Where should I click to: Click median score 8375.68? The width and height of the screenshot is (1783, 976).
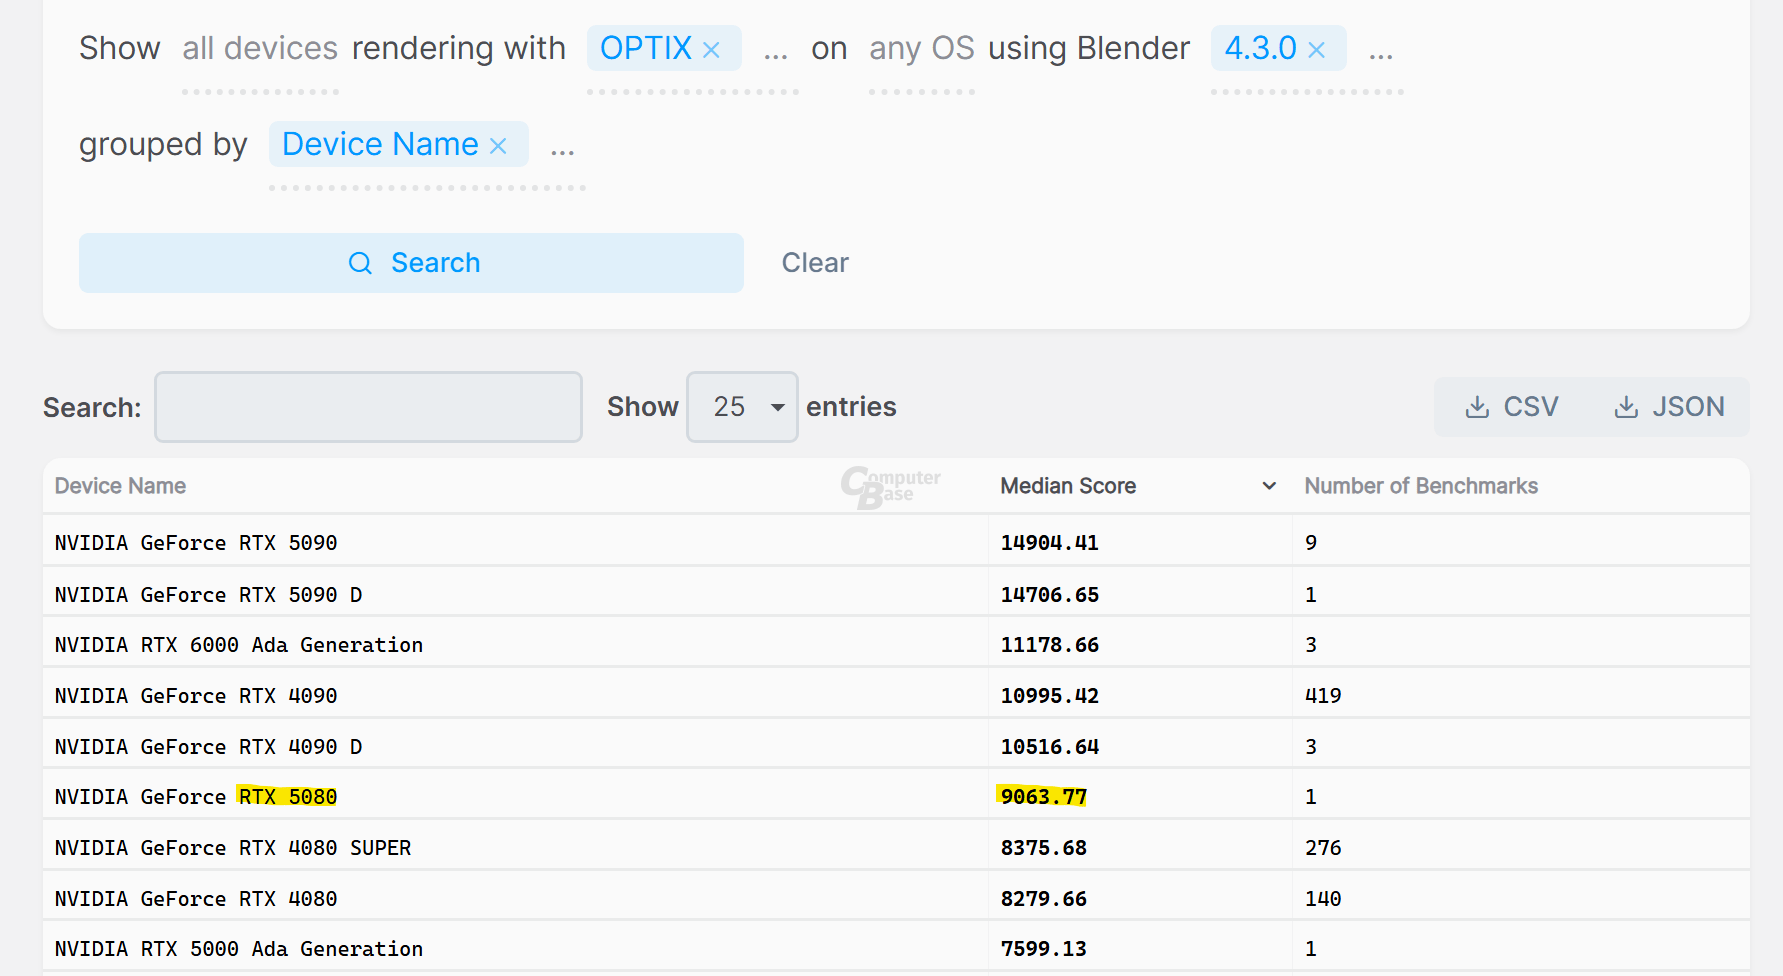coord(1043,848)
